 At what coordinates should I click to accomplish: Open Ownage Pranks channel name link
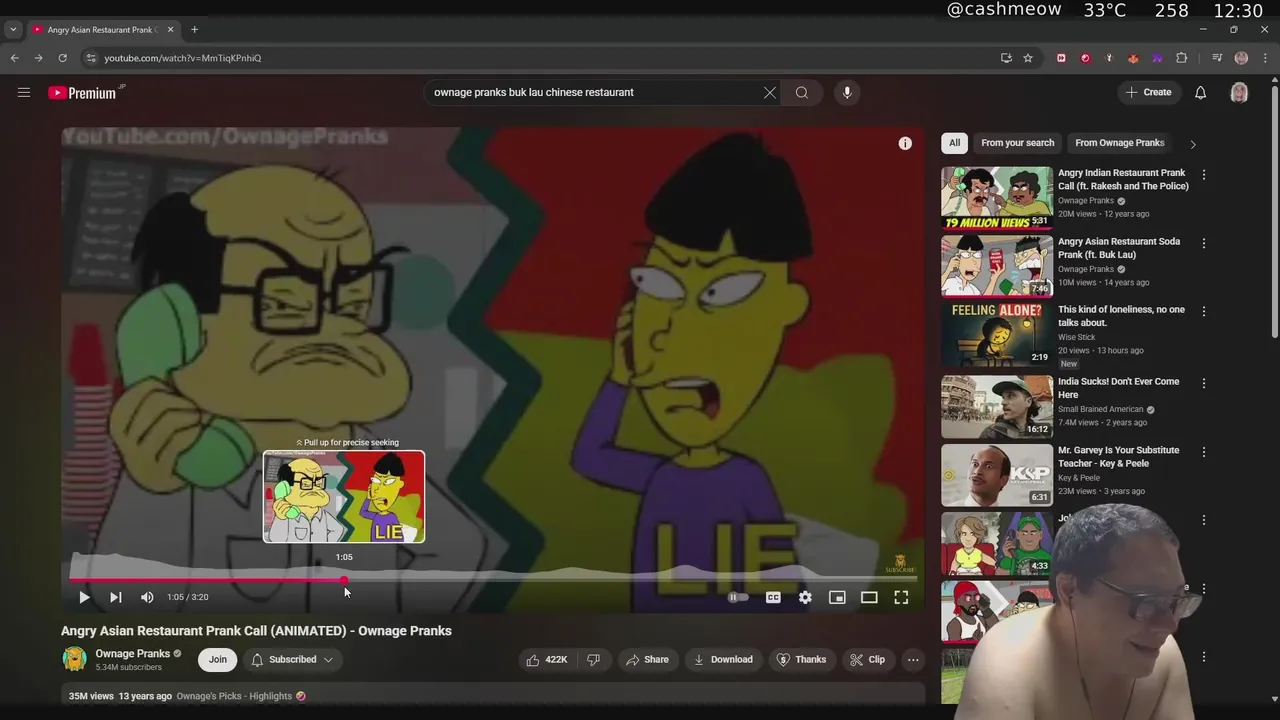133,653
